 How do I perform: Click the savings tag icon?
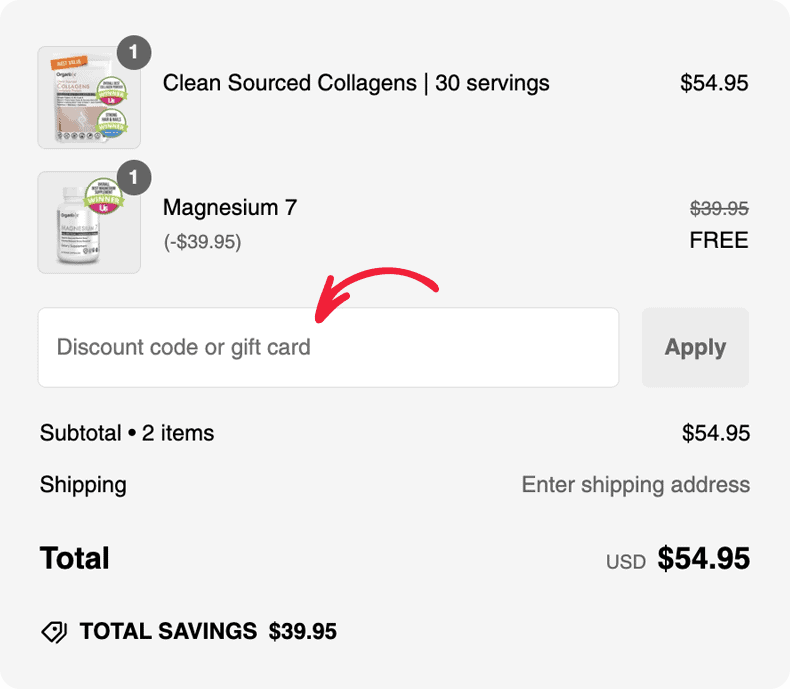click(54, 632)
